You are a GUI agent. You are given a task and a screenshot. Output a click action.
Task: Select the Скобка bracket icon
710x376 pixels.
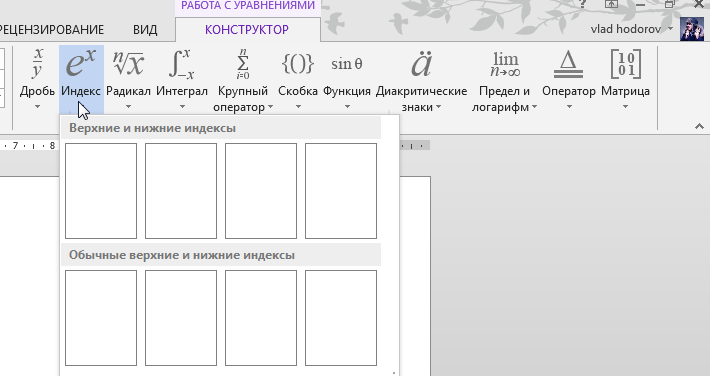point(297,64)
